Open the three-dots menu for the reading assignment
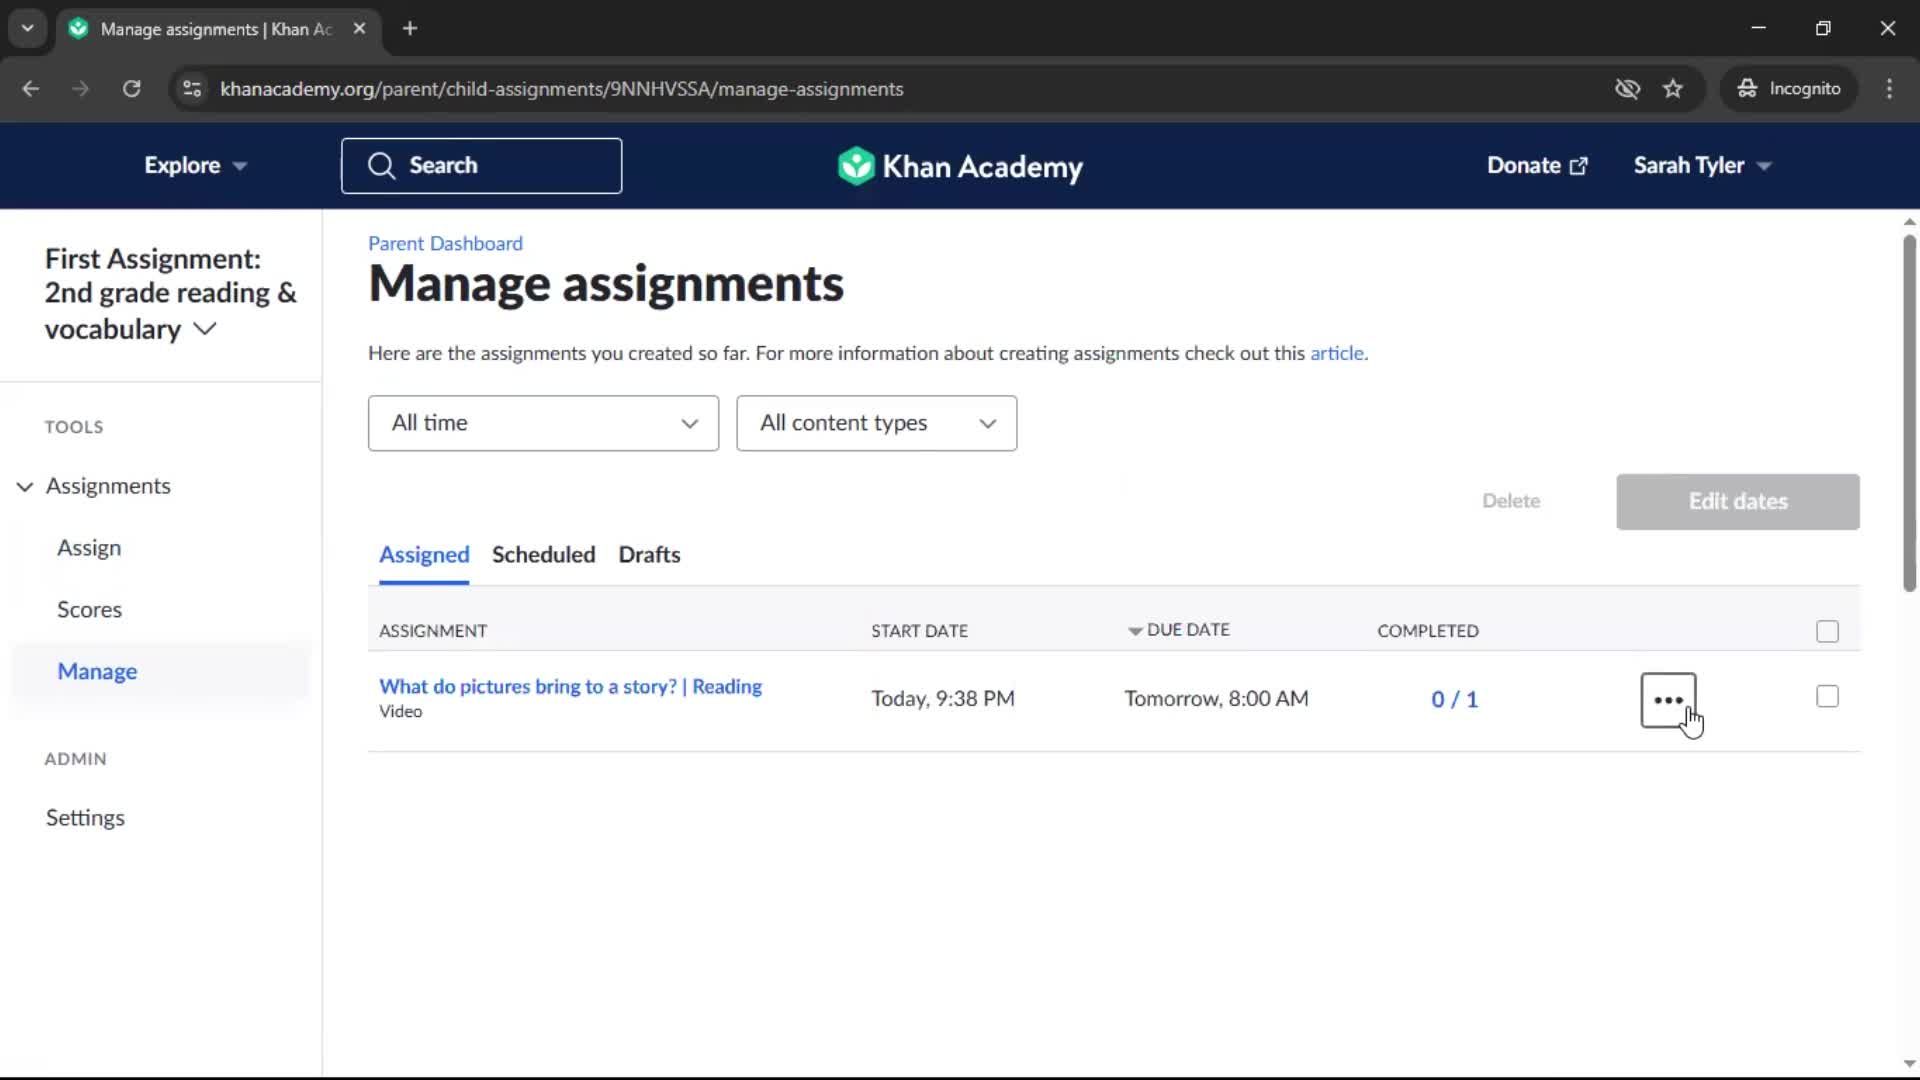 (1668, 700)
